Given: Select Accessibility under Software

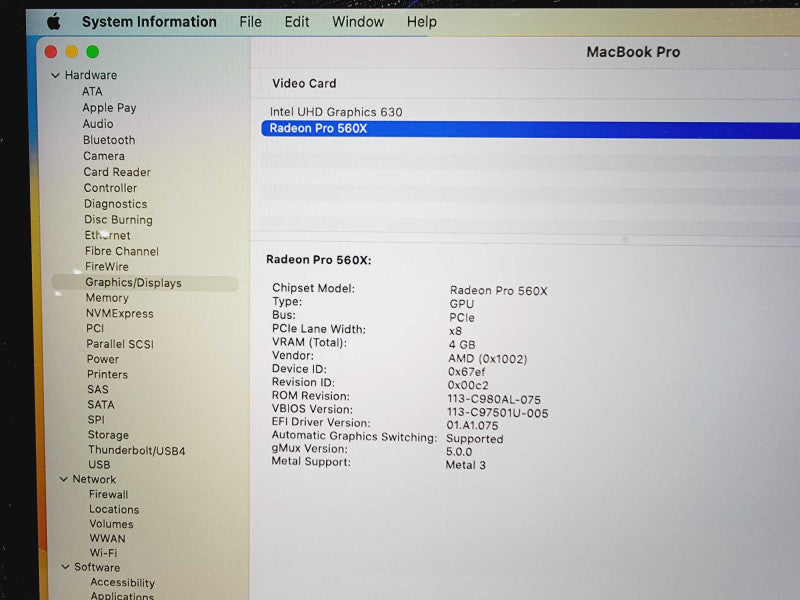Looking at the screenshot, I should pos(122,583).
